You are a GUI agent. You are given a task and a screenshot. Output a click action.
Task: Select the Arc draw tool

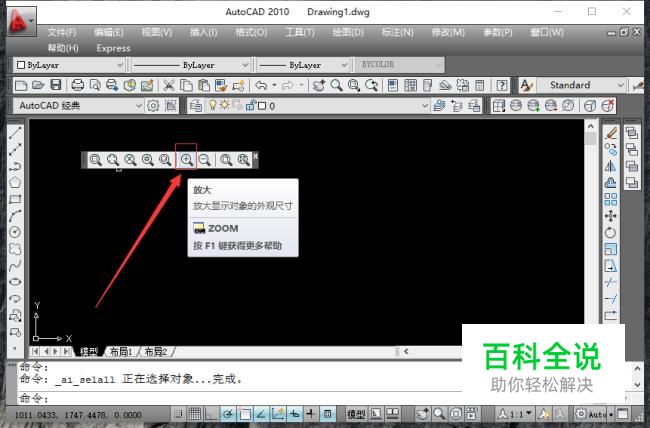15,216
